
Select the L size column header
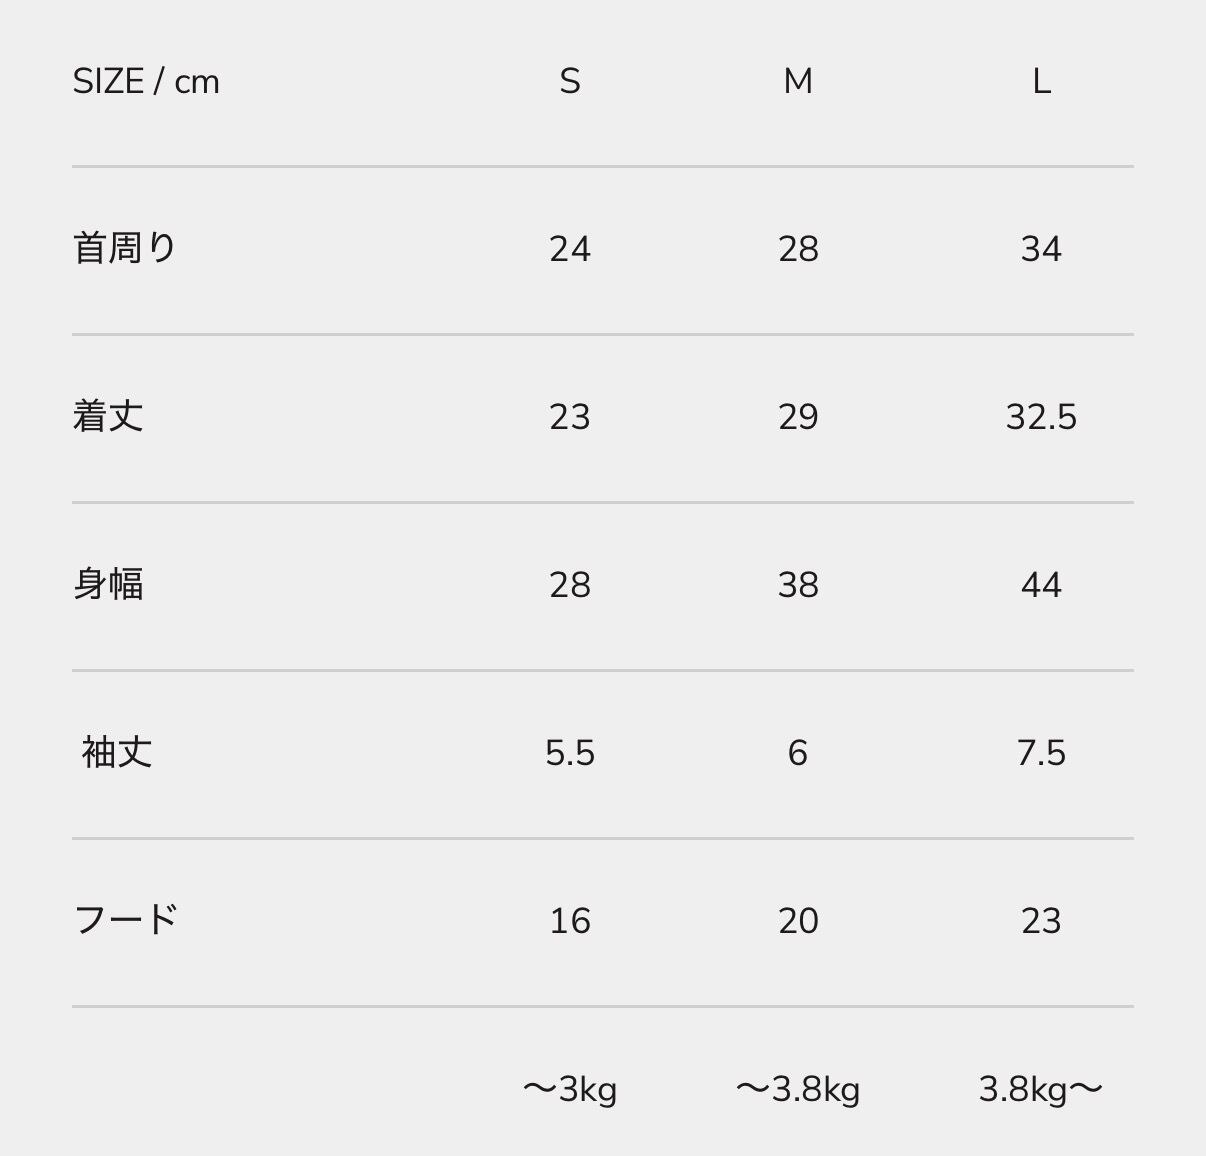pos(1041,81)
